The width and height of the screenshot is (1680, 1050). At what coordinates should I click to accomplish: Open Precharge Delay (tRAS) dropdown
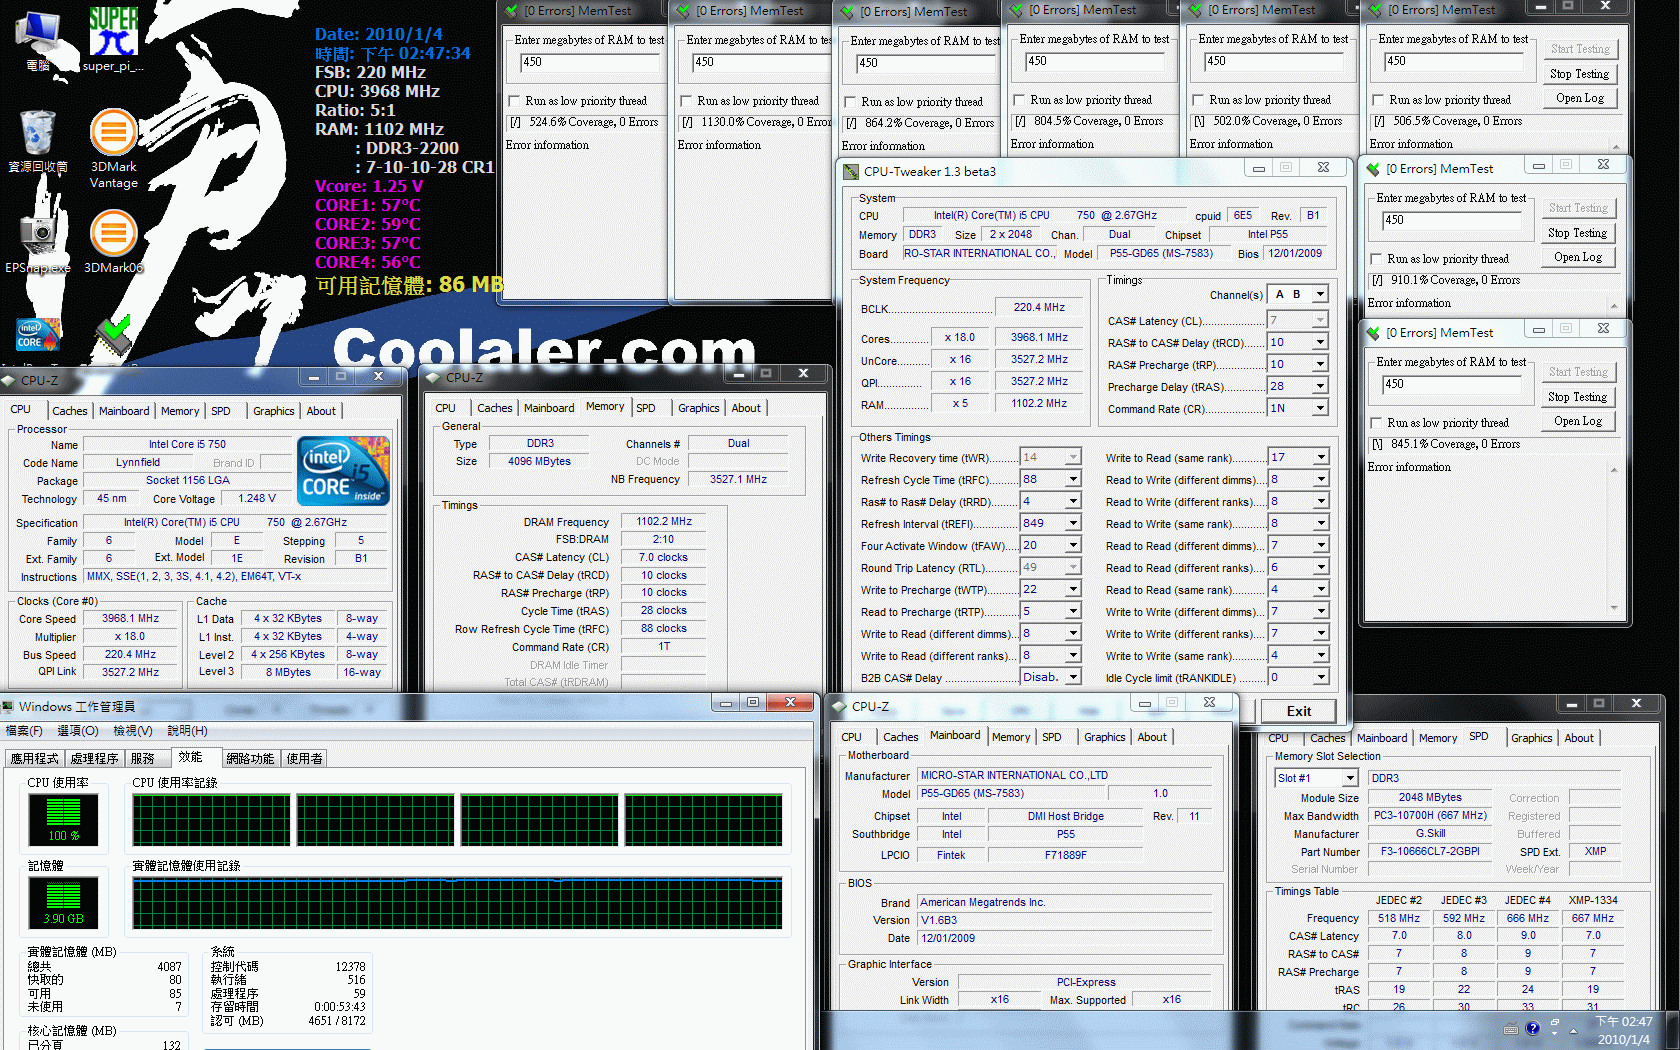point(1320,386)
